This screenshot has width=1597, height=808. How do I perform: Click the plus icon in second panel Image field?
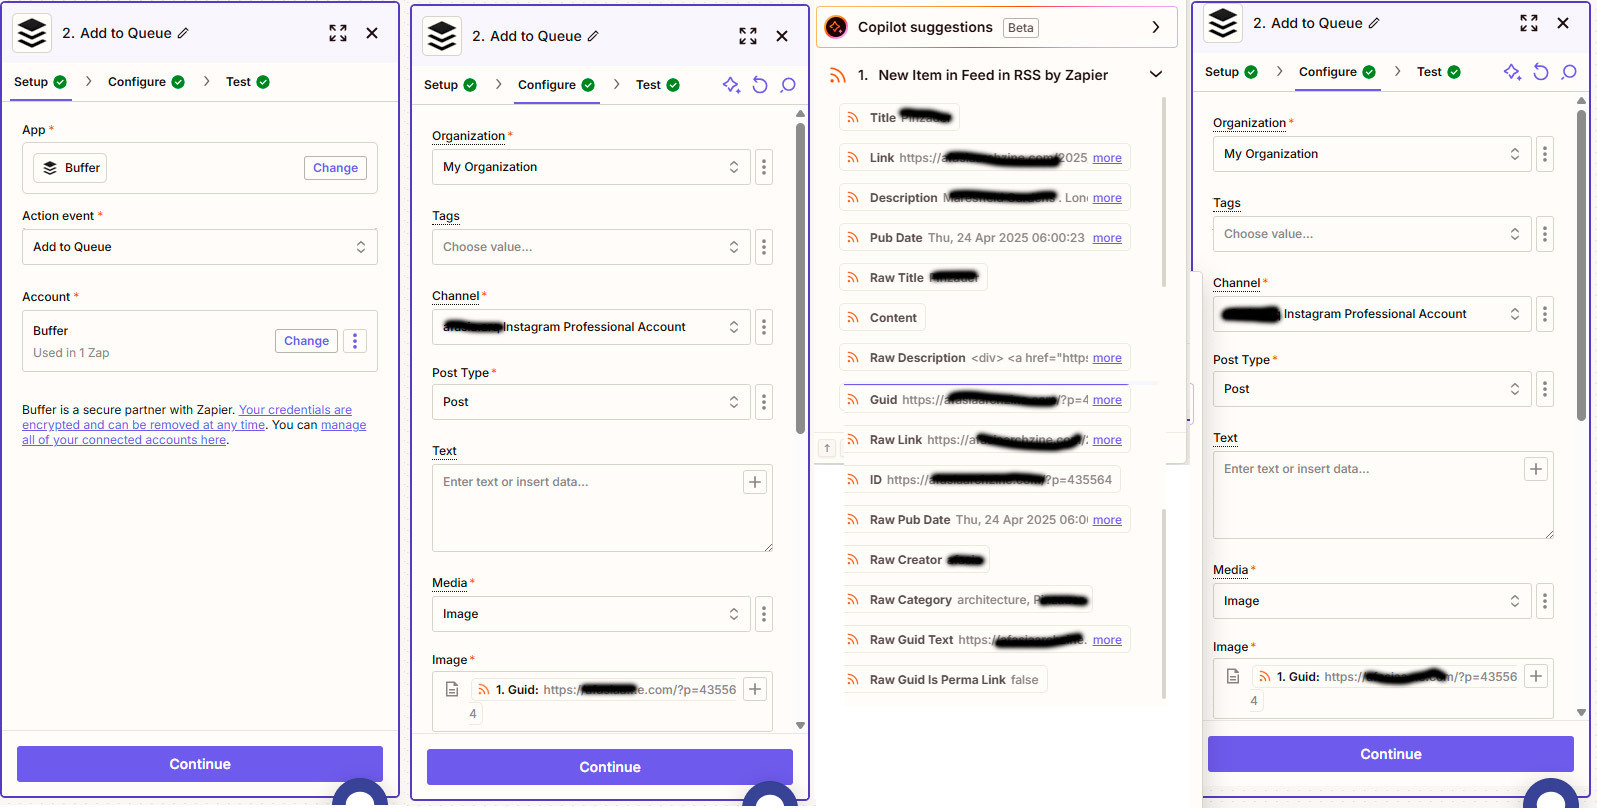pos(755,689)
